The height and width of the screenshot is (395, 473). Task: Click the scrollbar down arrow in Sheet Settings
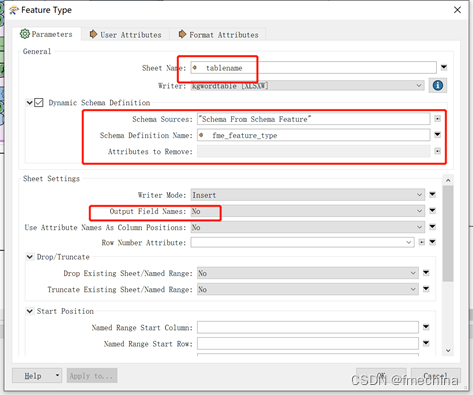coord(448,351)
